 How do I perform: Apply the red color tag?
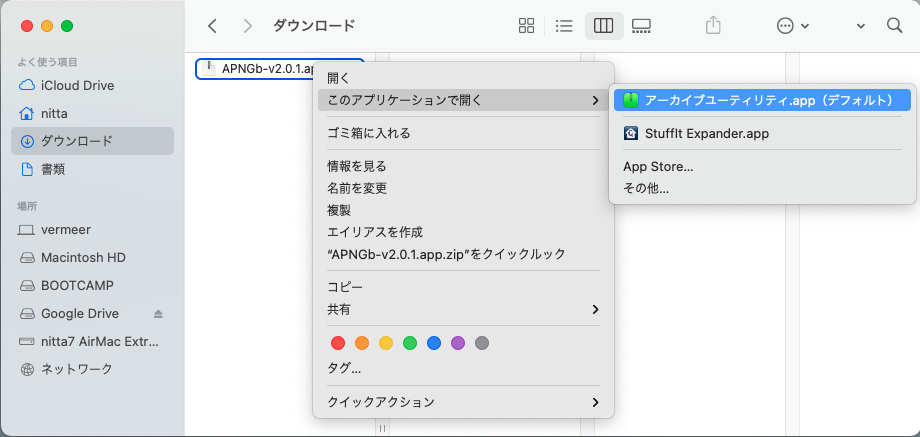(x=338, y=343)
